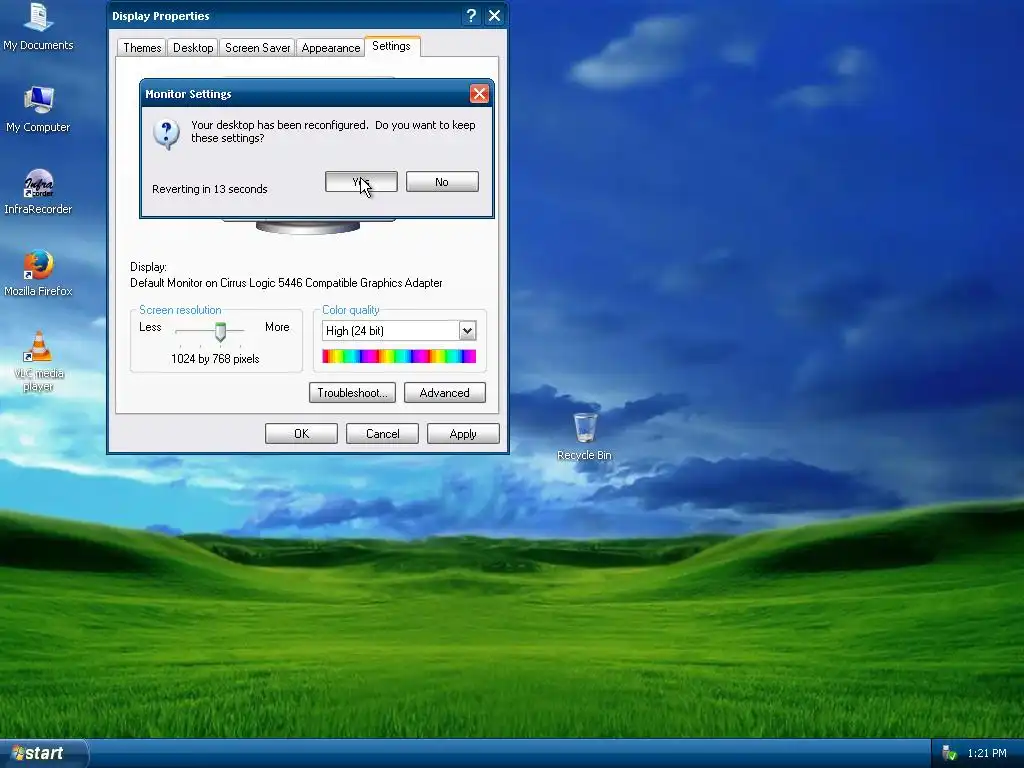Open the My Documents desktop icon
1024x768 pixels.
coord(38,26)
